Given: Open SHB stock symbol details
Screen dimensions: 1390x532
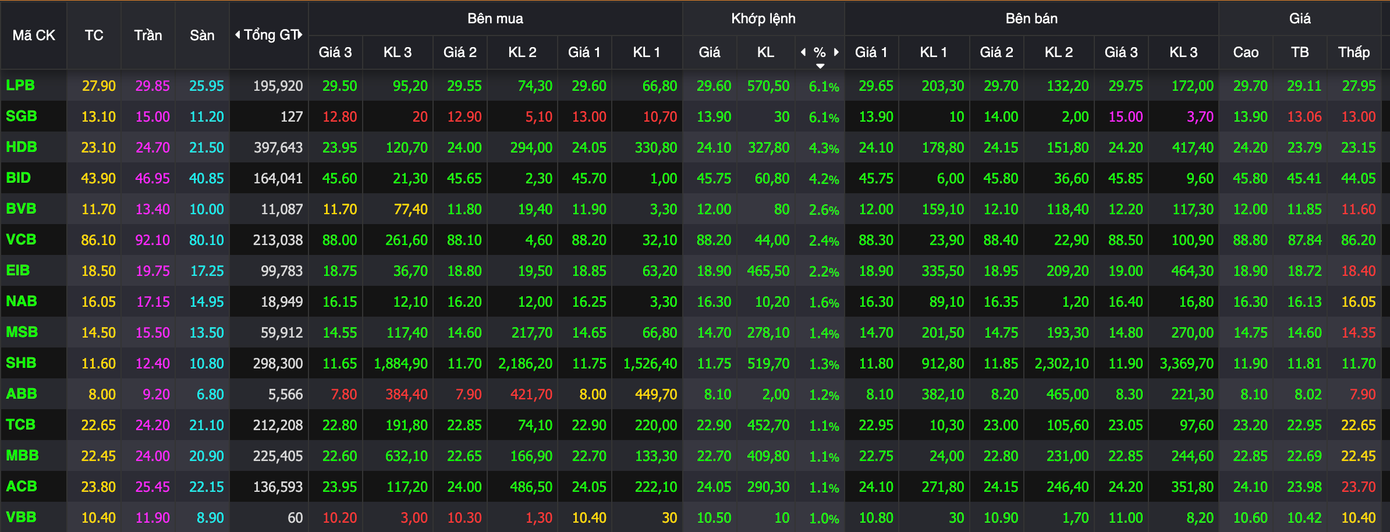Looking at the screenshot, I should (x=21, y=363).
